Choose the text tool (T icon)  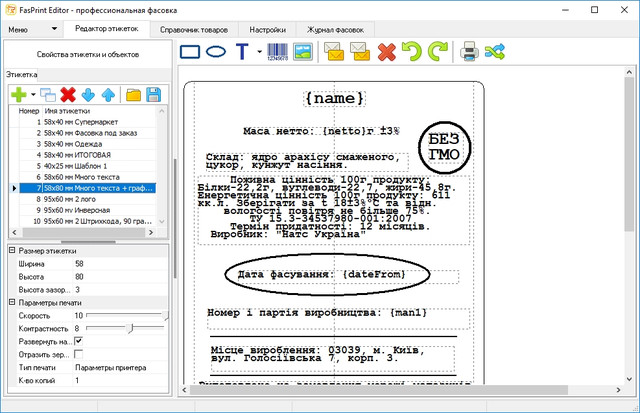242,51
